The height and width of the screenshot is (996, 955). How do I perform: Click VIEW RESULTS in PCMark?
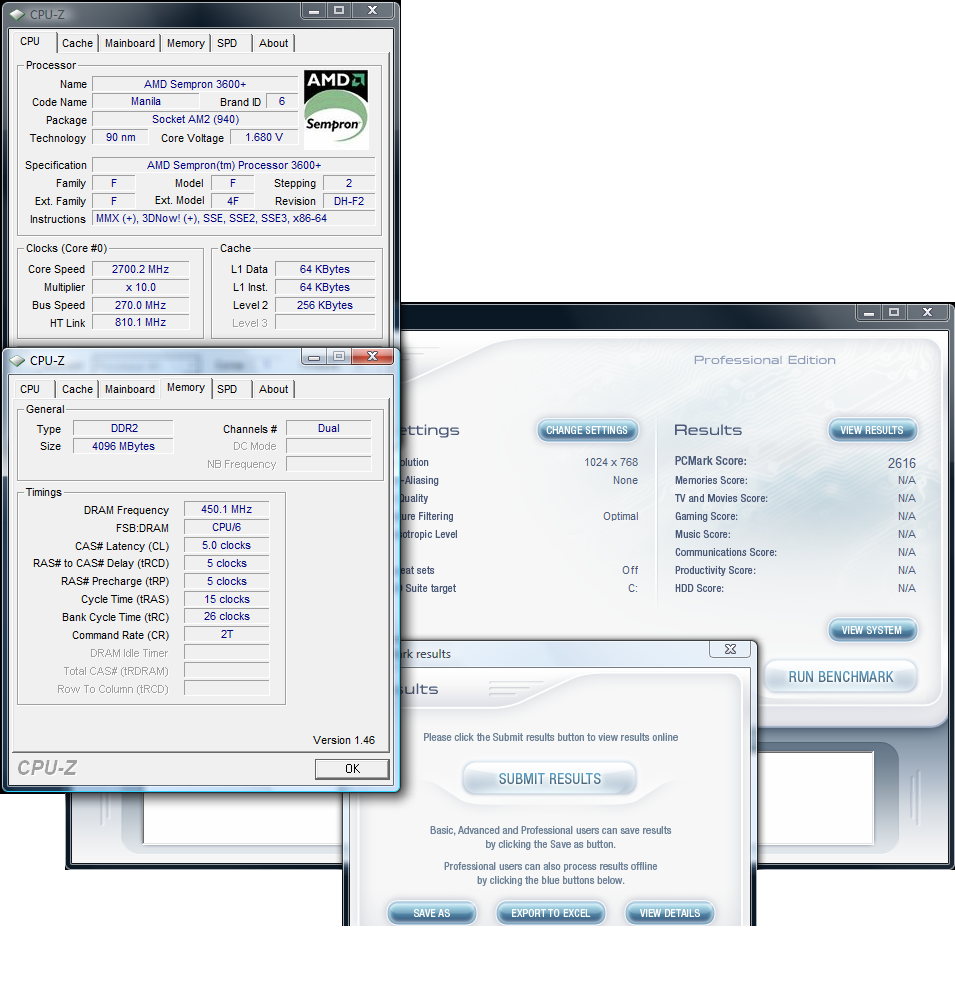click(x=872, y=431)
